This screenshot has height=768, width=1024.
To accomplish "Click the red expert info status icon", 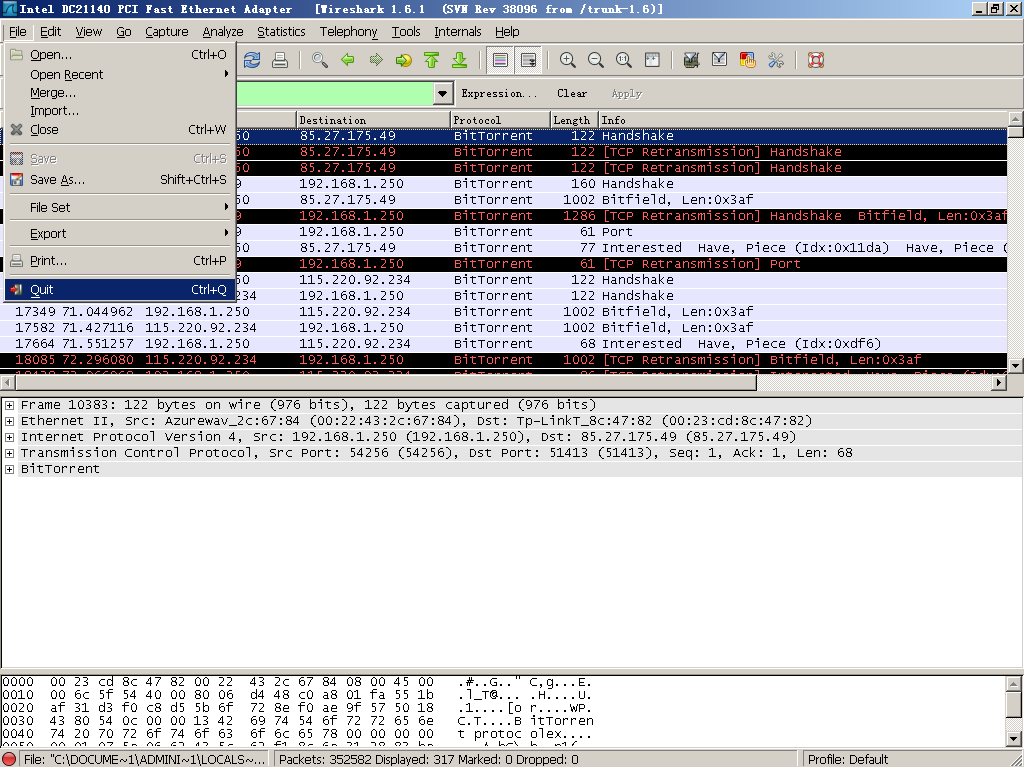I will coord(10,760).
